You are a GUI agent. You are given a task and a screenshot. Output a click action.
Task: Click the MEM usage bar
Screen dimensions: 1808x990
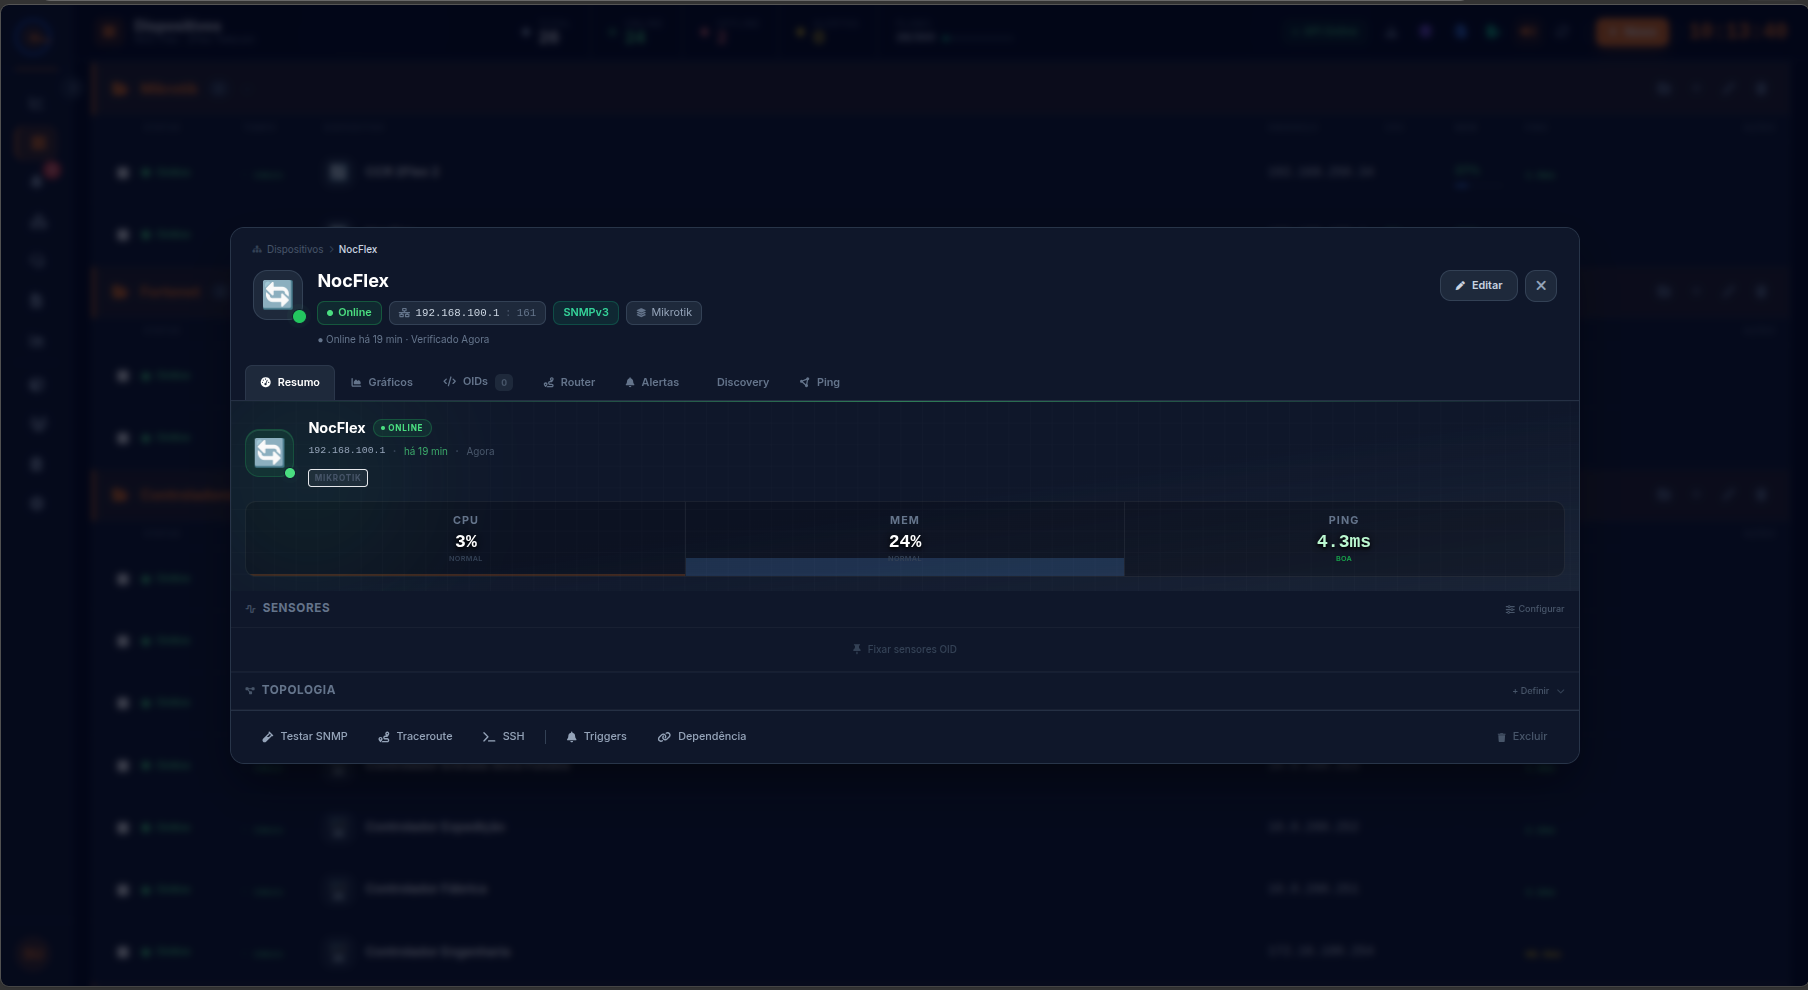[x=905, y=567]
